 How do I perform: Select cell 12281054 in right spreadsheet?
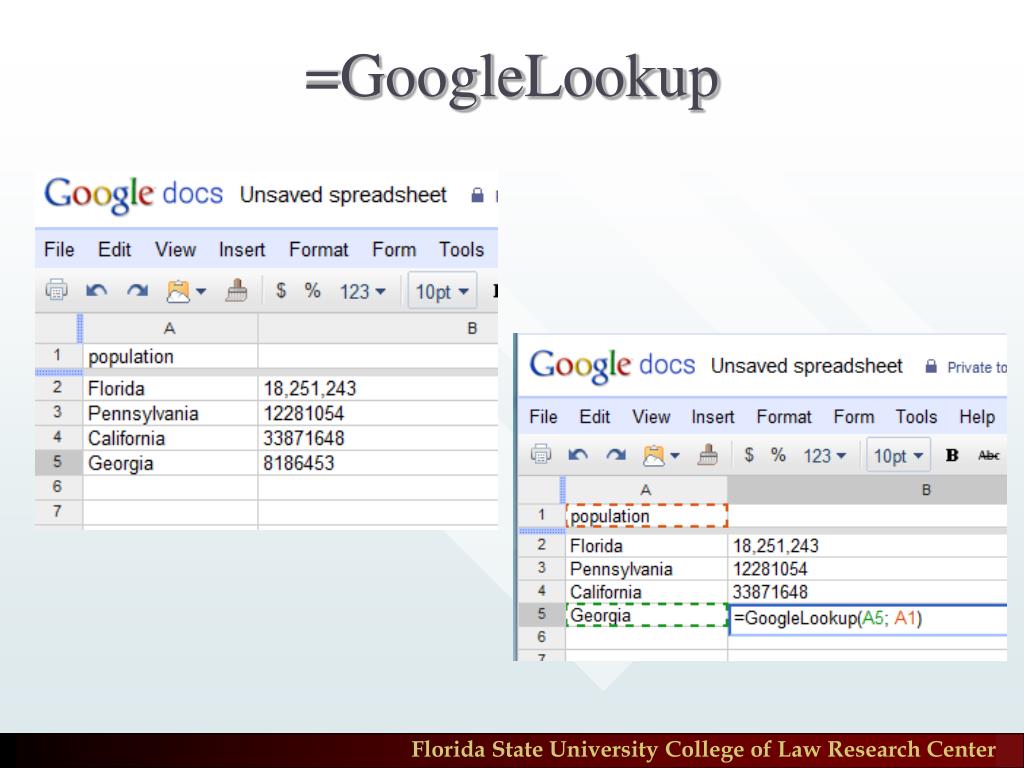(x=867, y=569)
